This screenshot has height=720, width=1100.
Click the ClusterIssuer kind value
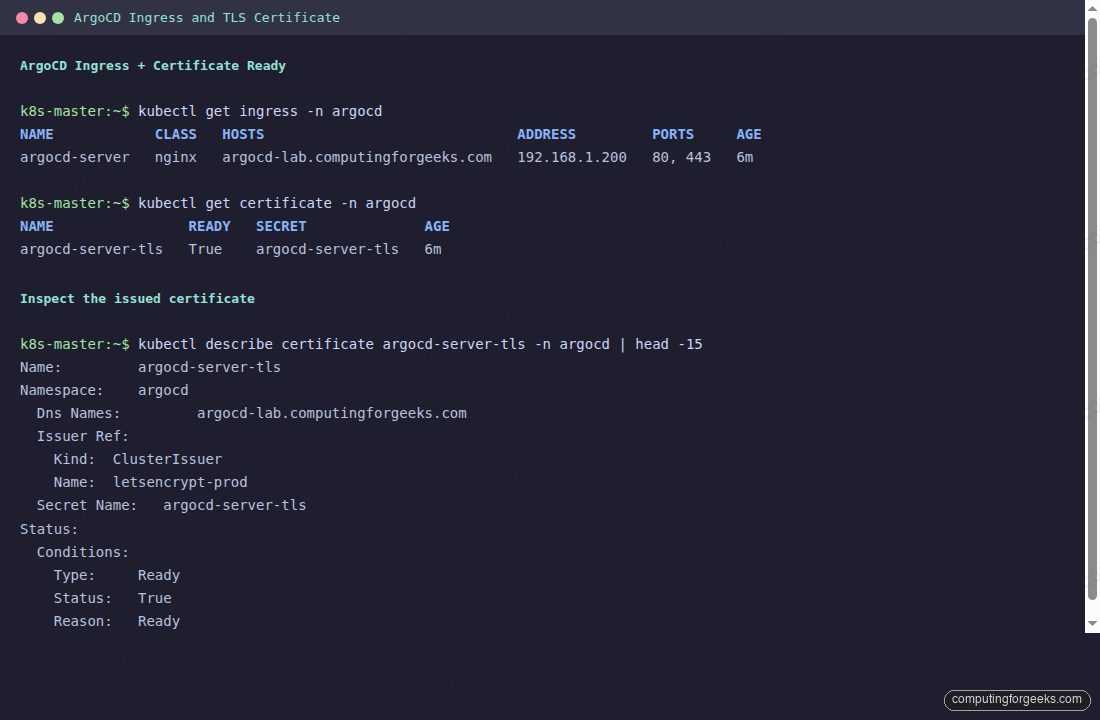point(166,458)
